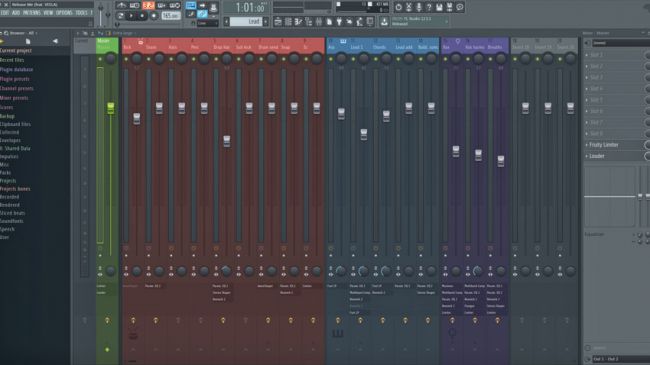Toggle the orange 3.2 countdown-before-recording button
The height and width of the screenshot is (365, 650).
[x=148, y=5]
